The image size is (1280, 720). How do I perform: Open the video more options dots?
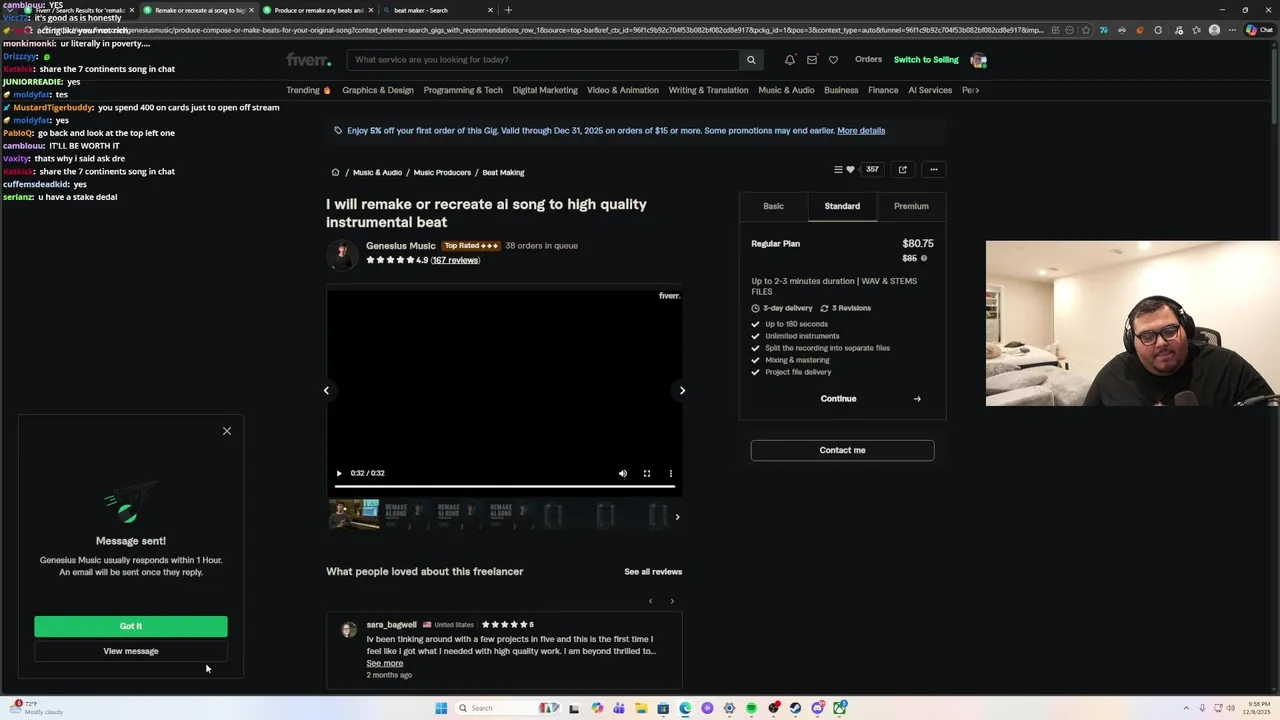[x=671, y=473]
